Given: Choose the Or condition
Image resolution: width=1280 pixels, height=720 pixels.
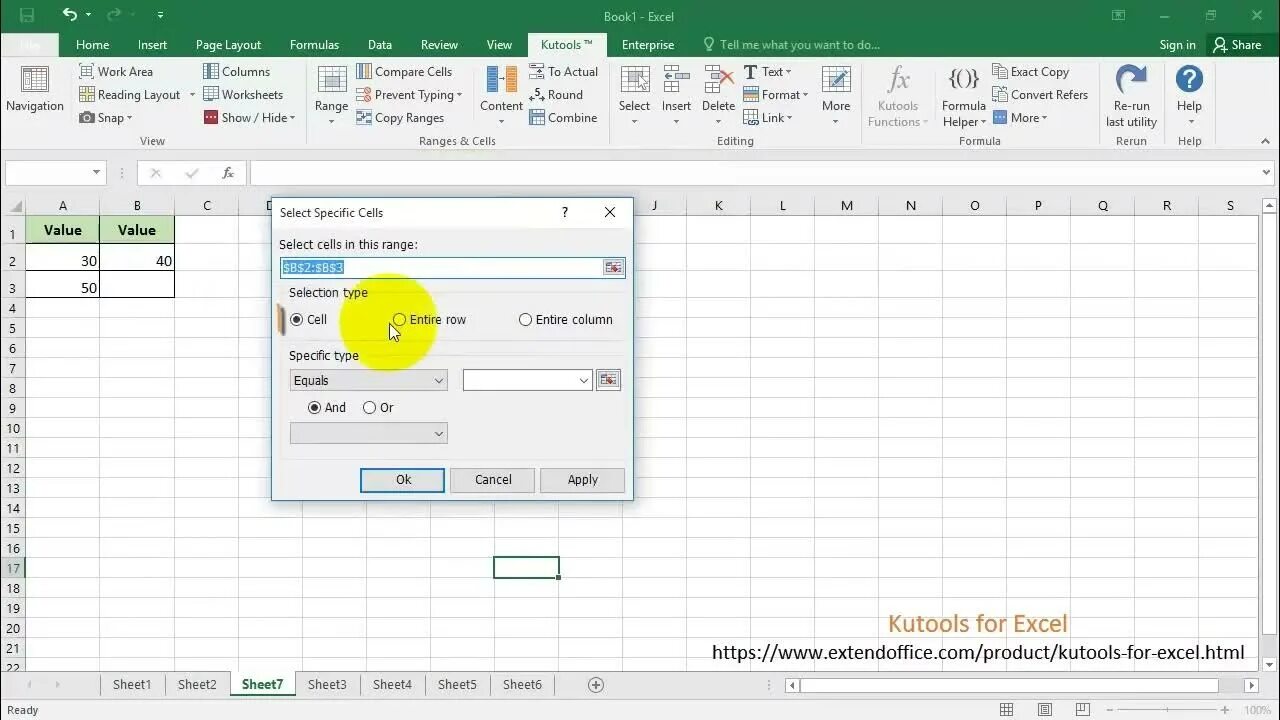Looking at the screenshot, I should tap(378, 408).
